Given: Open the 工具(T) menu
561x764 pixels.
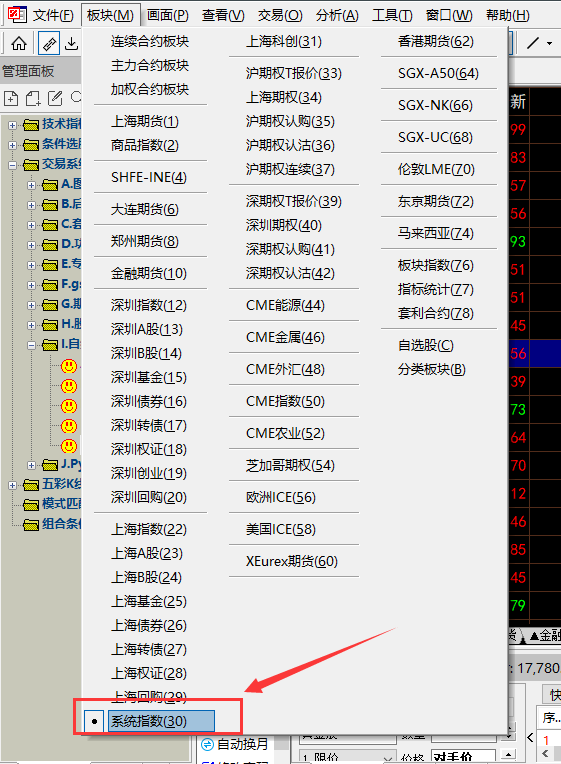Looking at the screenshot, I should (392, 15).
